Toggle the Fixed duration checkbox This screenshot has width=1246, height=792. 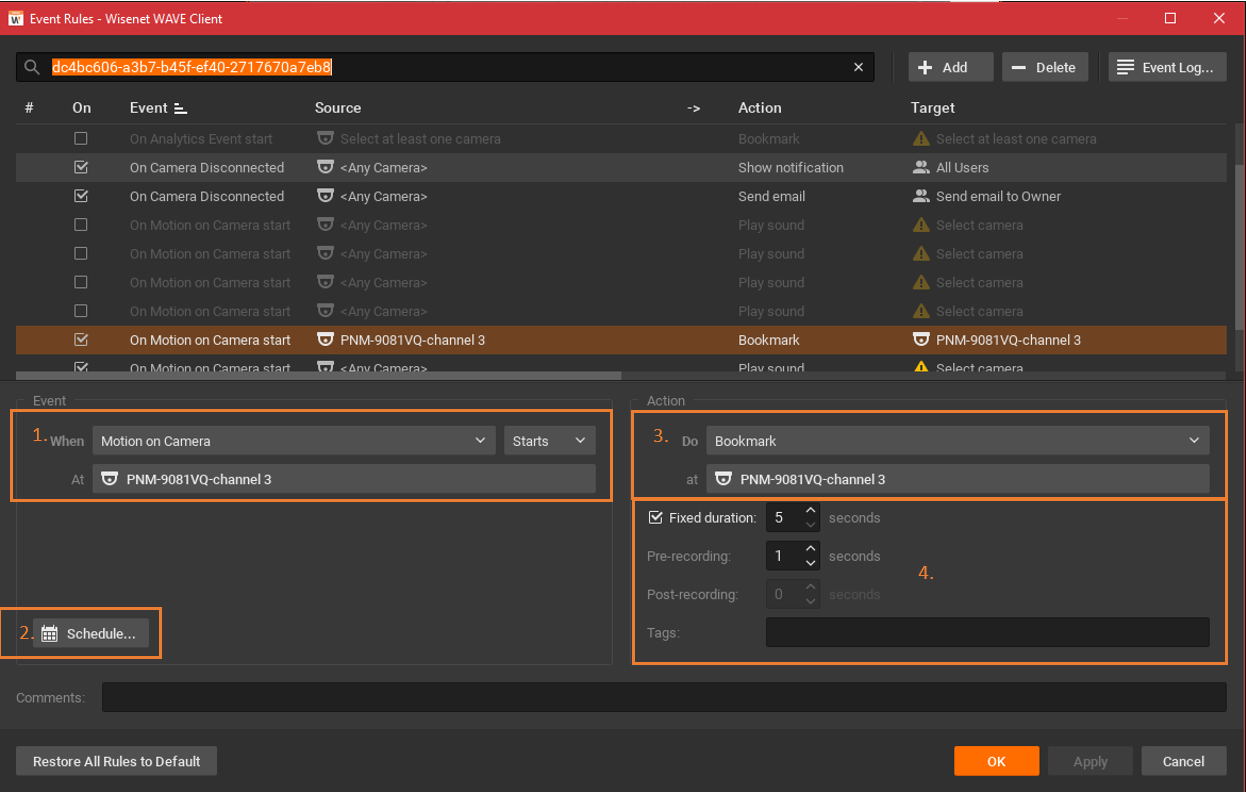click(656, 517)
